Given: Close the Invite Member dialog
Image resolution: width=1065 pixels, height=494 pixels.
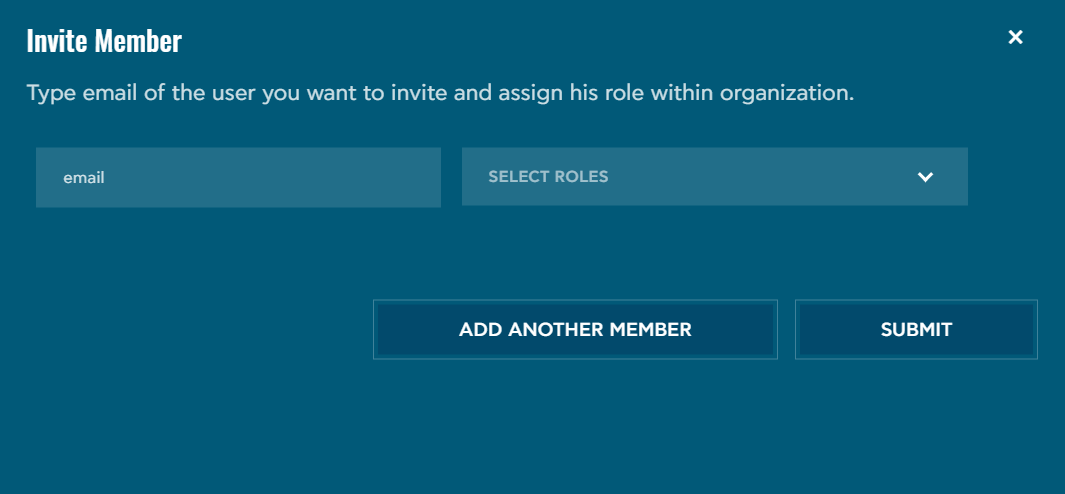Looking at the screenshot, I should point(1016,38).
